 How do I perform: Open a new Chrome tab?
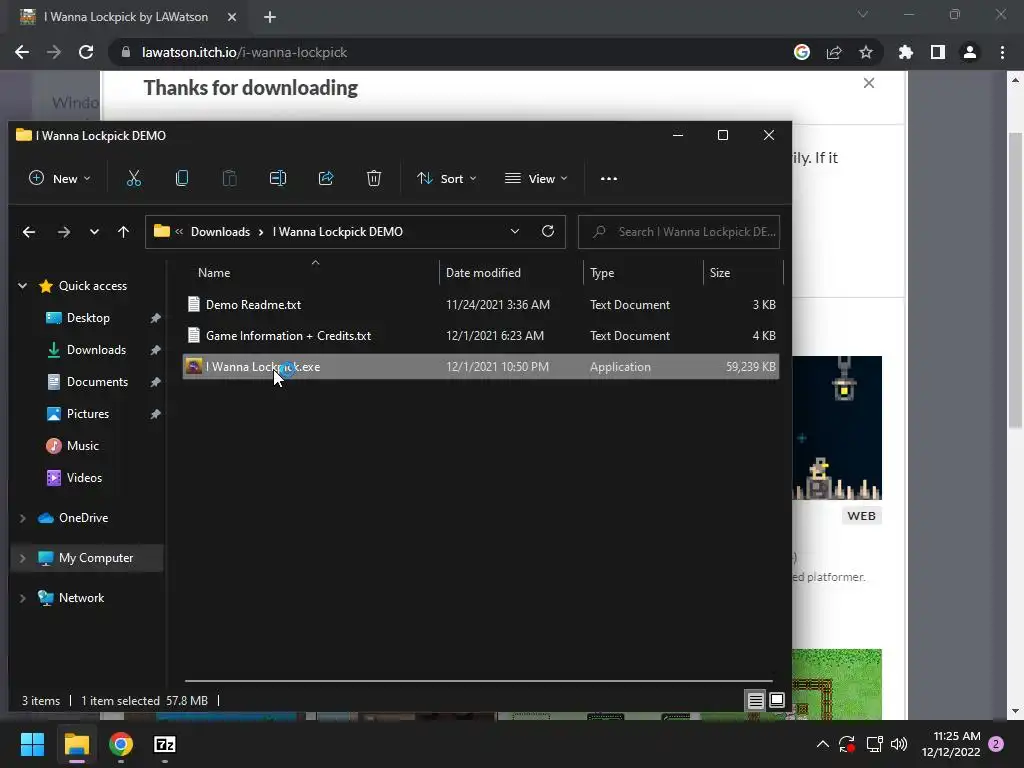pos(270,17)
